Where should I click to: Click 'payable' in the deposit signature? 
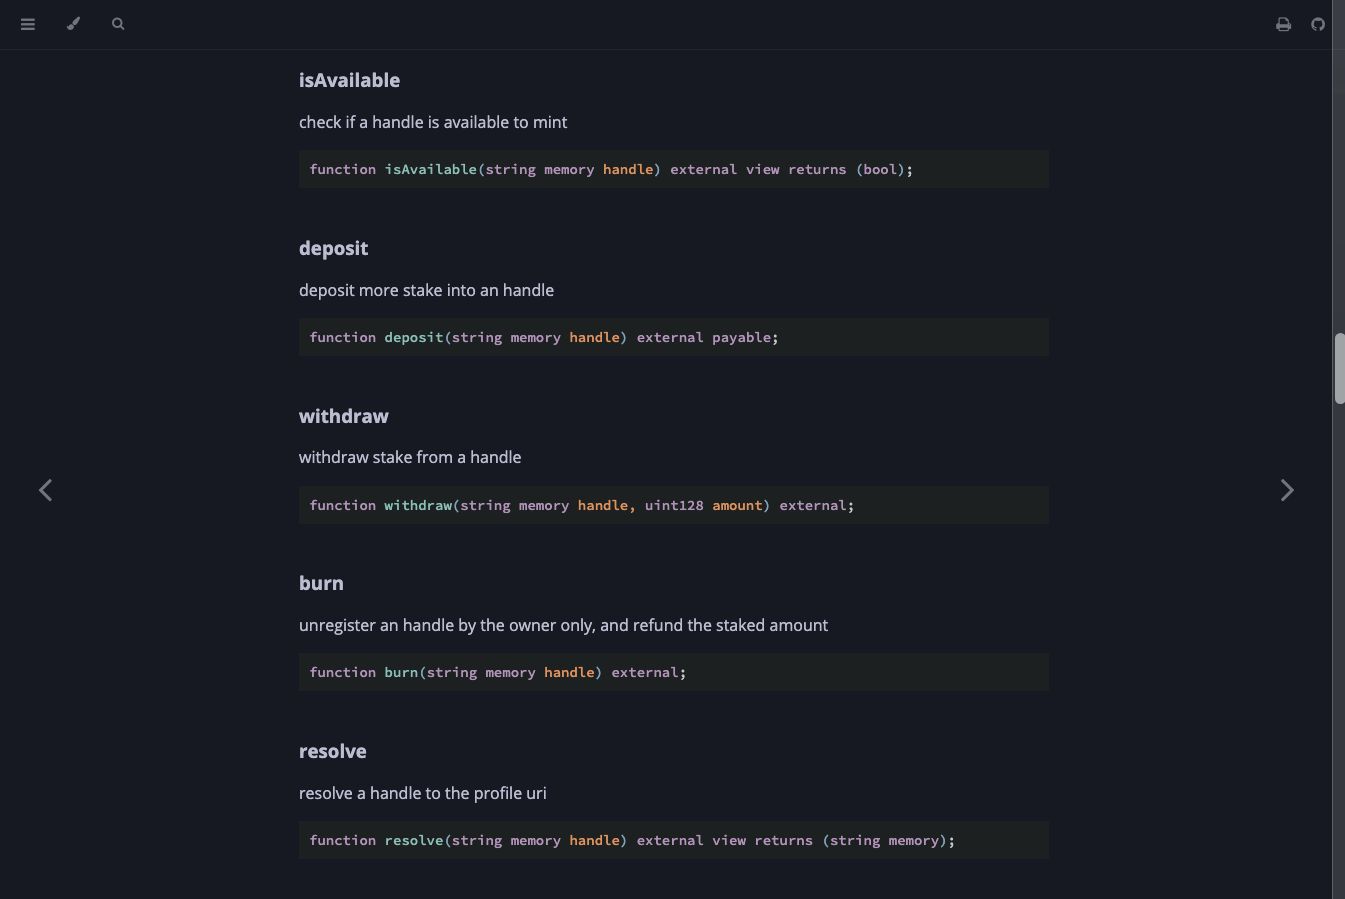tap(741, 337)
